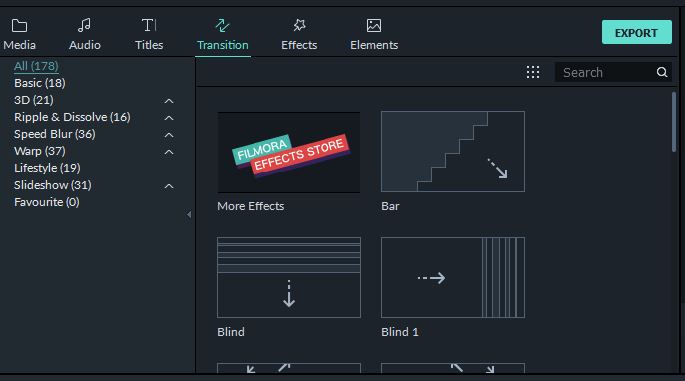Expand the 3D (21) category chevron

click(x=169, y=101)
